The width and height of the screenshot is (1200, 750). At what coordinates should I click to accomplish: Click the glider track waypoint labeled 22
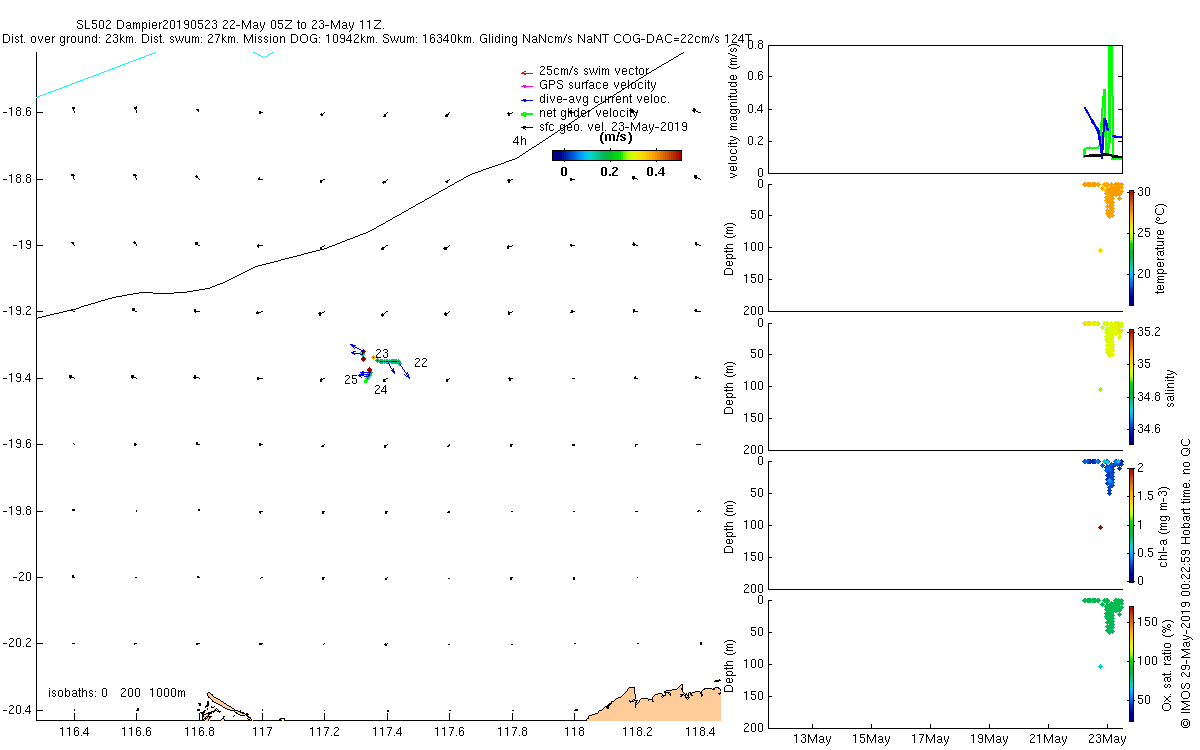(x=421, y=363)
